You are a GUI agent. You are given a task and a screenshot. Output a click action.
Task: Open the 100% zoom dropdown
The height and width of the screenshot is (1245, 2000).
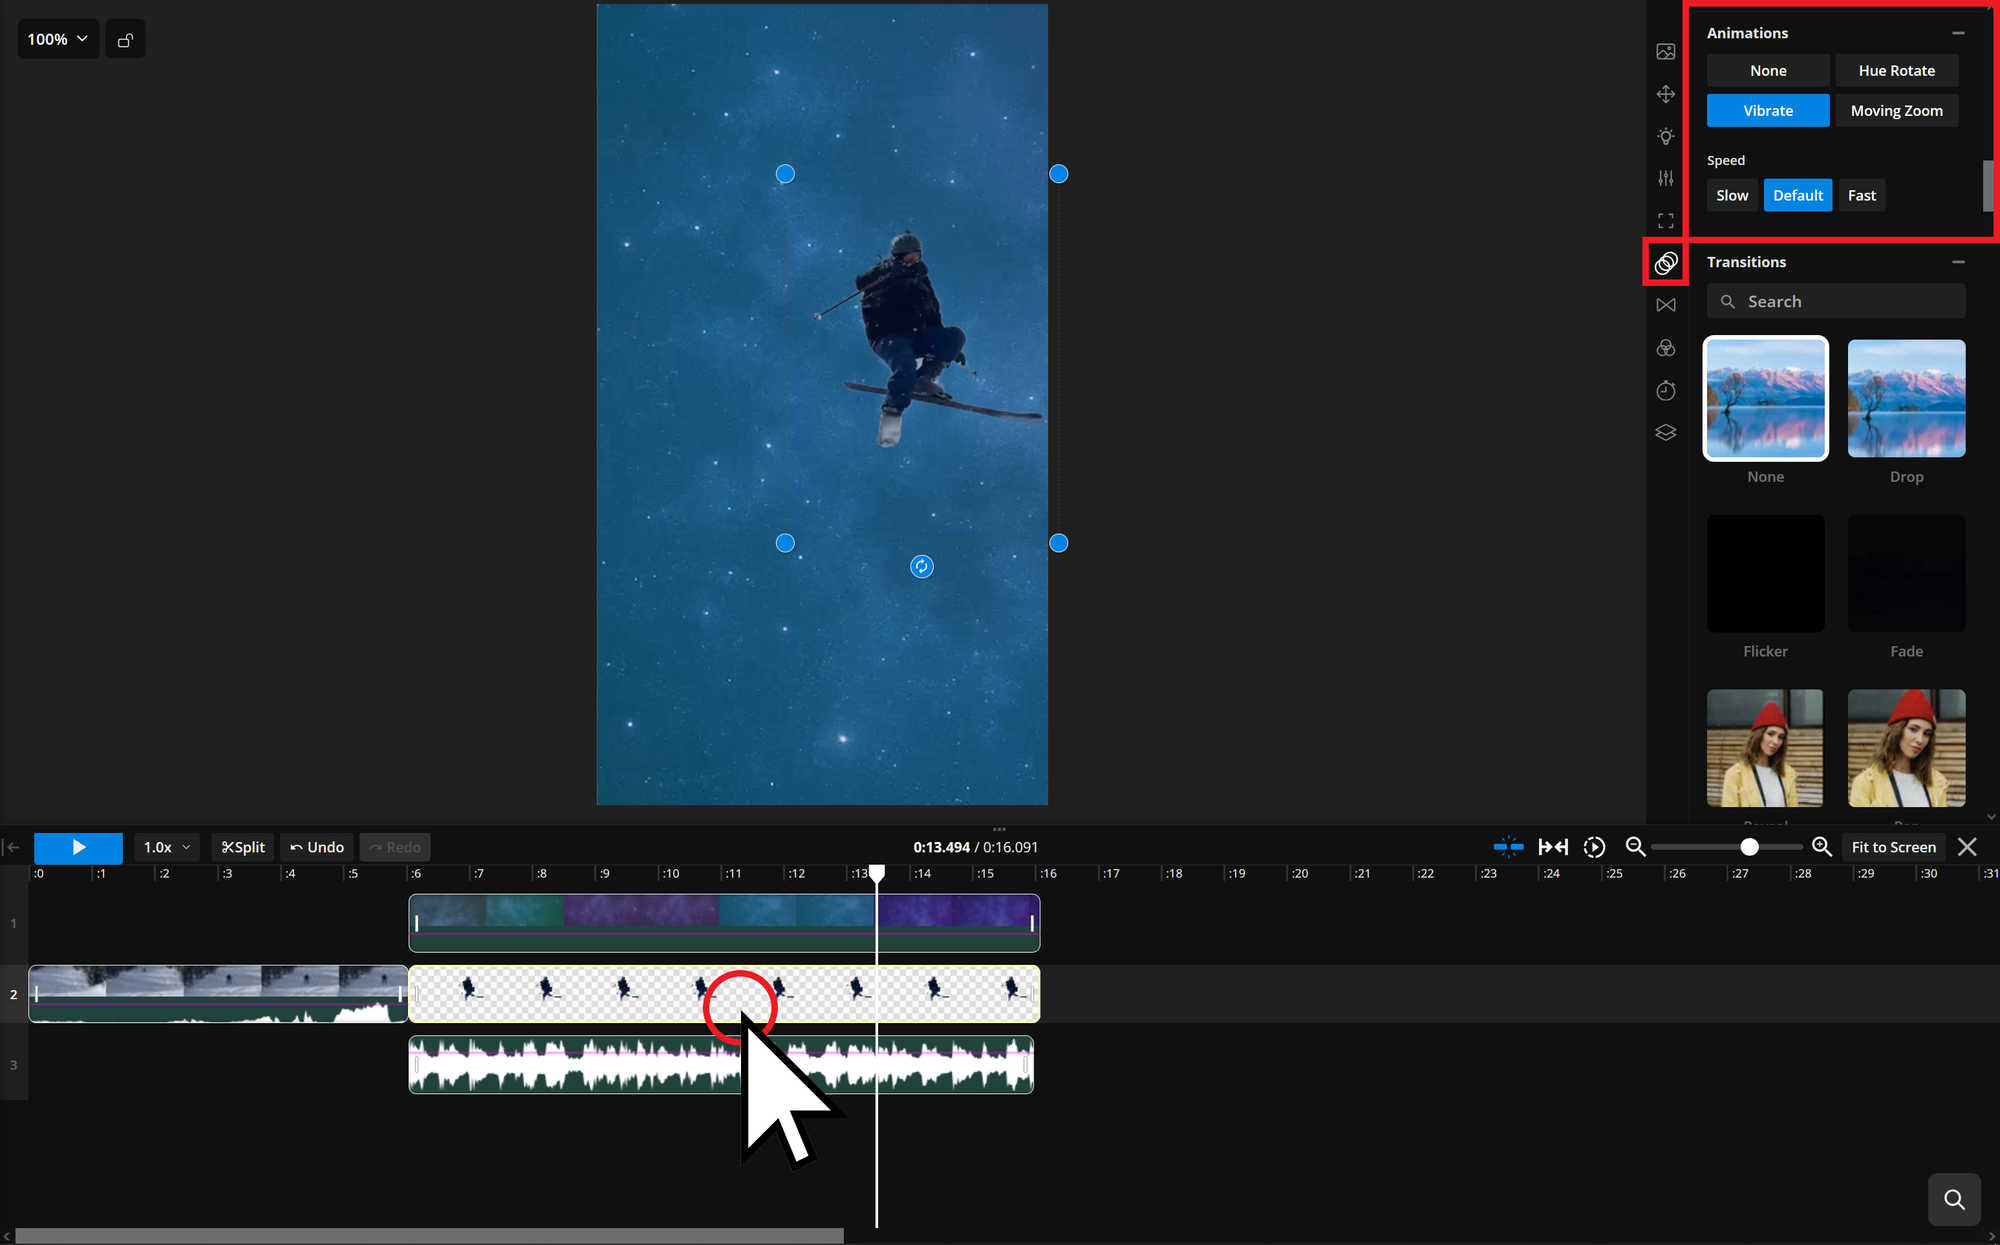58,39
